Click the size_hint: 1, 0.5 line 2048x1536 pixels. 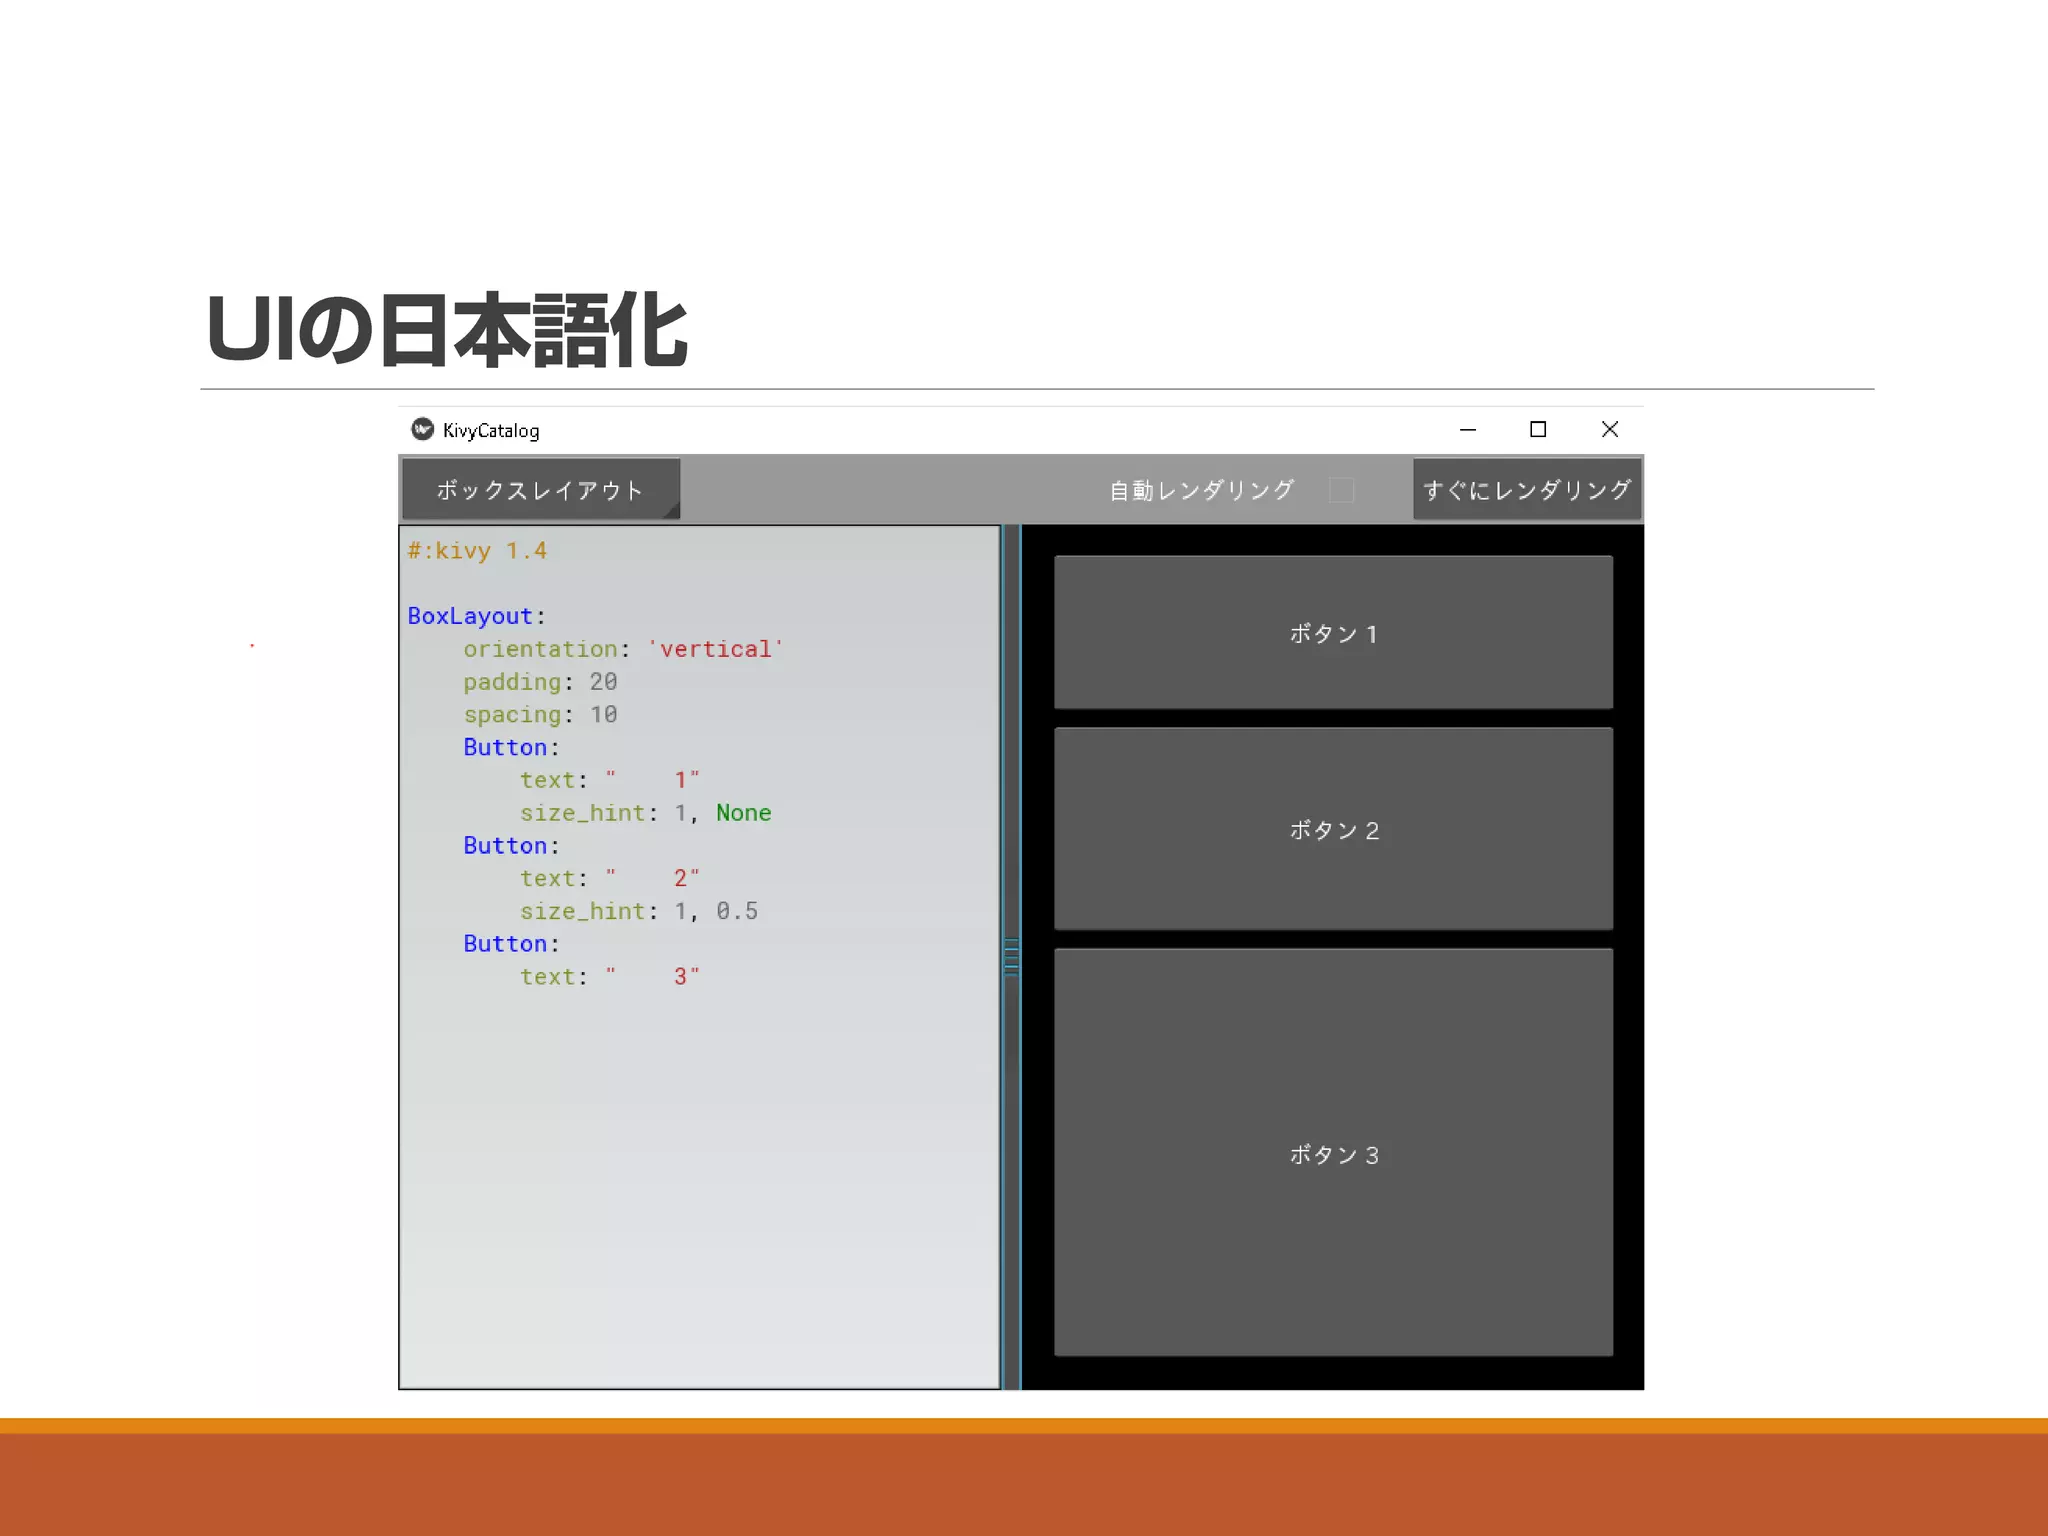[x=638, y=911]
